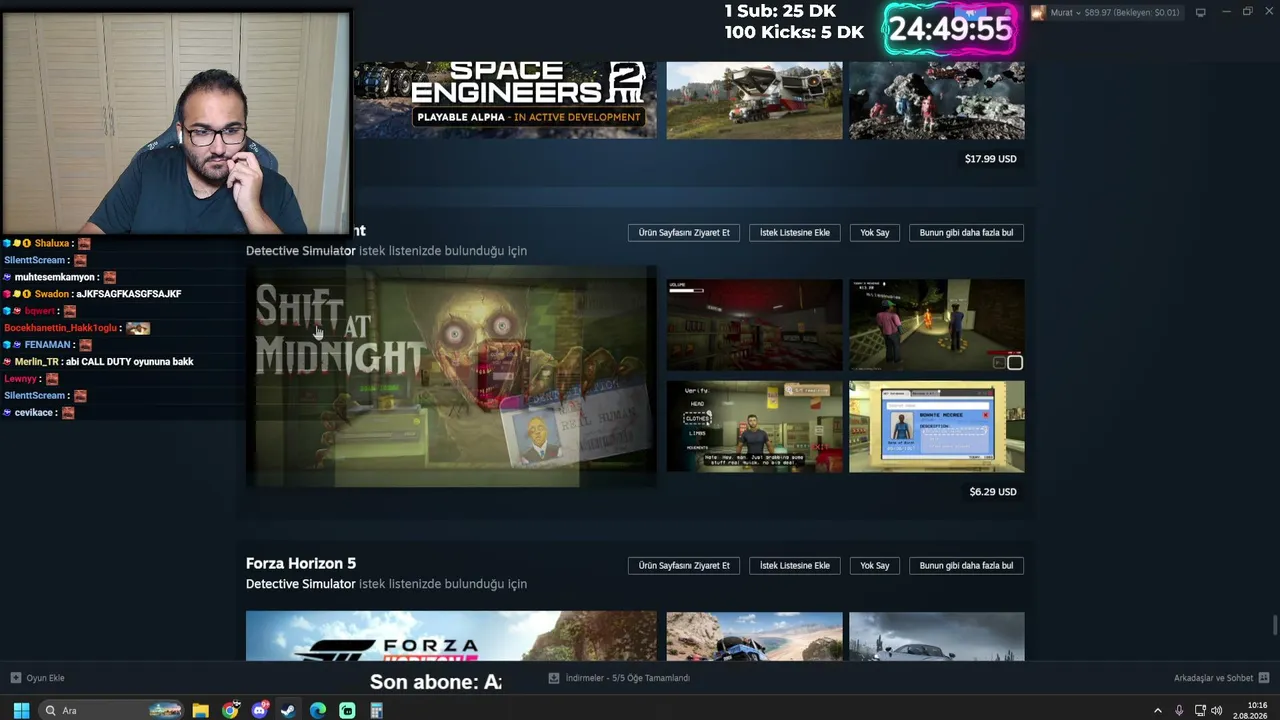The width and height of the screenshot is (1280, 720).
Task: Click the muhtesemkamyon username in chat
Action: [x=55, y=277]
